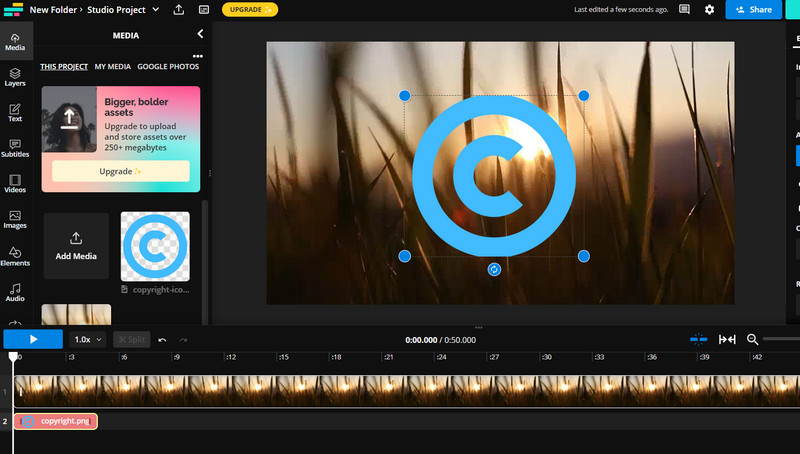Viewport: 800px width, 454px height.
Task: Open the comments icon near Share
Action: point(684,10)
